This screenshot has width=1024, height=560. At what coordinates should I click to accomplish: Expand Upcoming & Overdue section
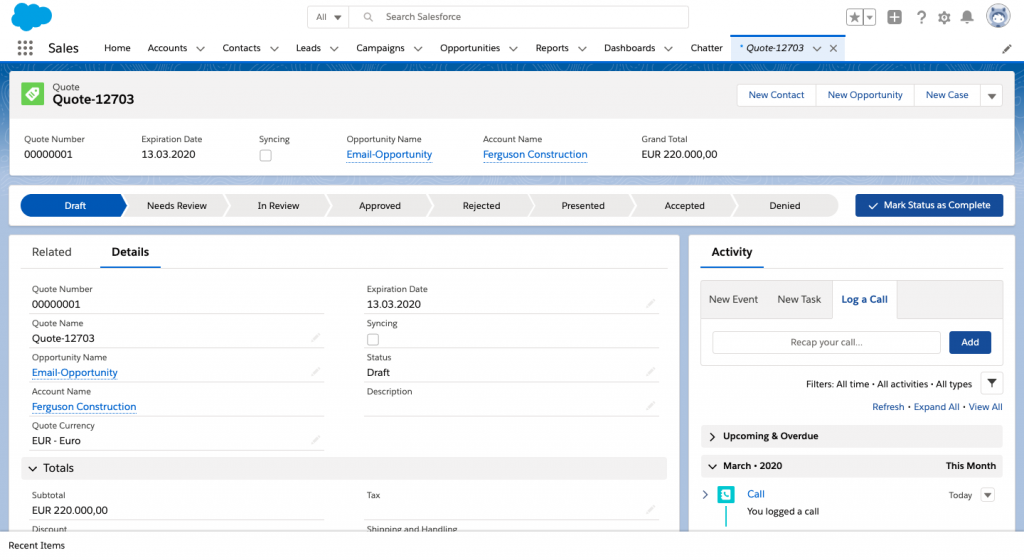(712, 437)
